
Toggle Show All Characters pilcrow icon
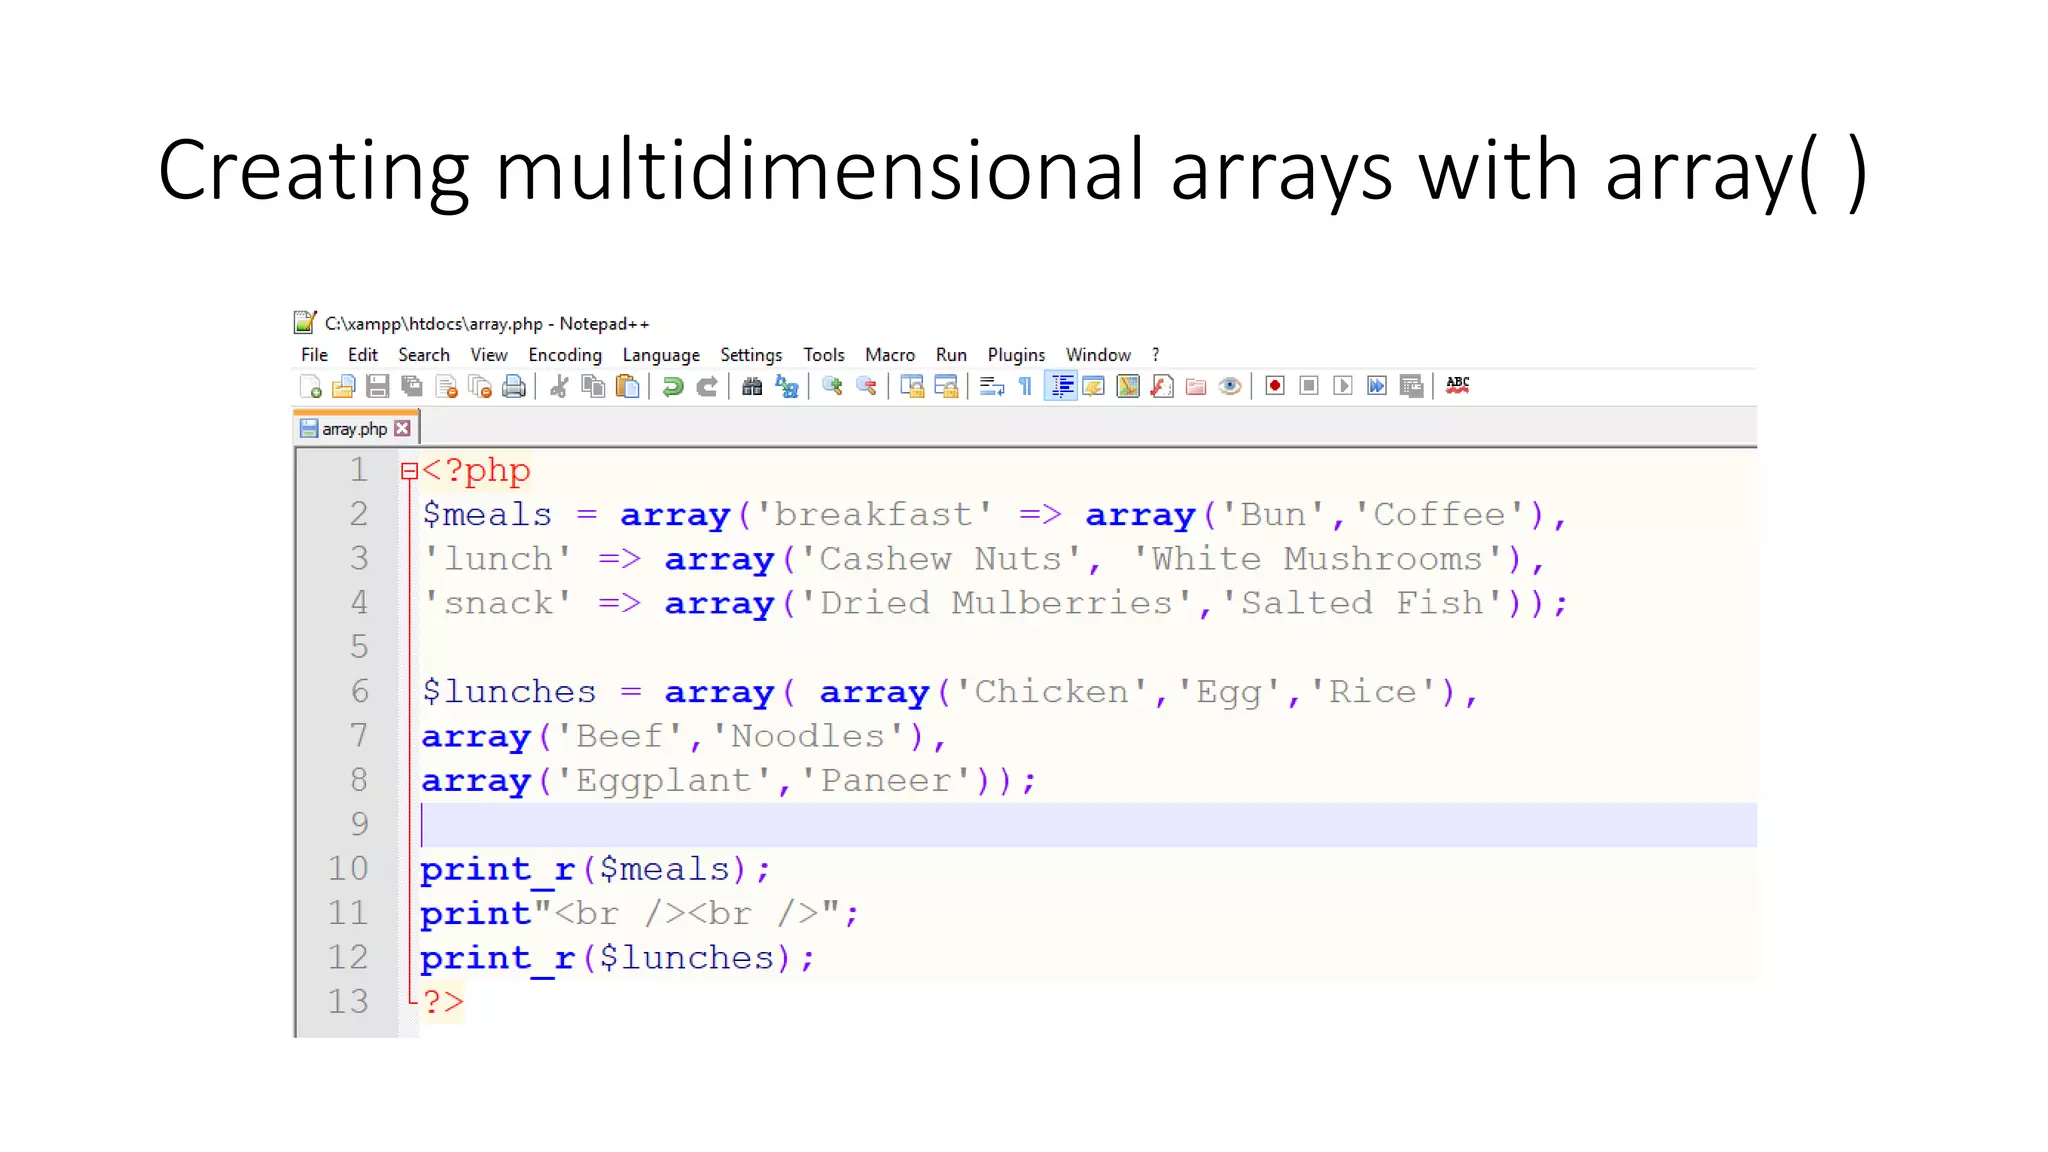point(1025,386)
